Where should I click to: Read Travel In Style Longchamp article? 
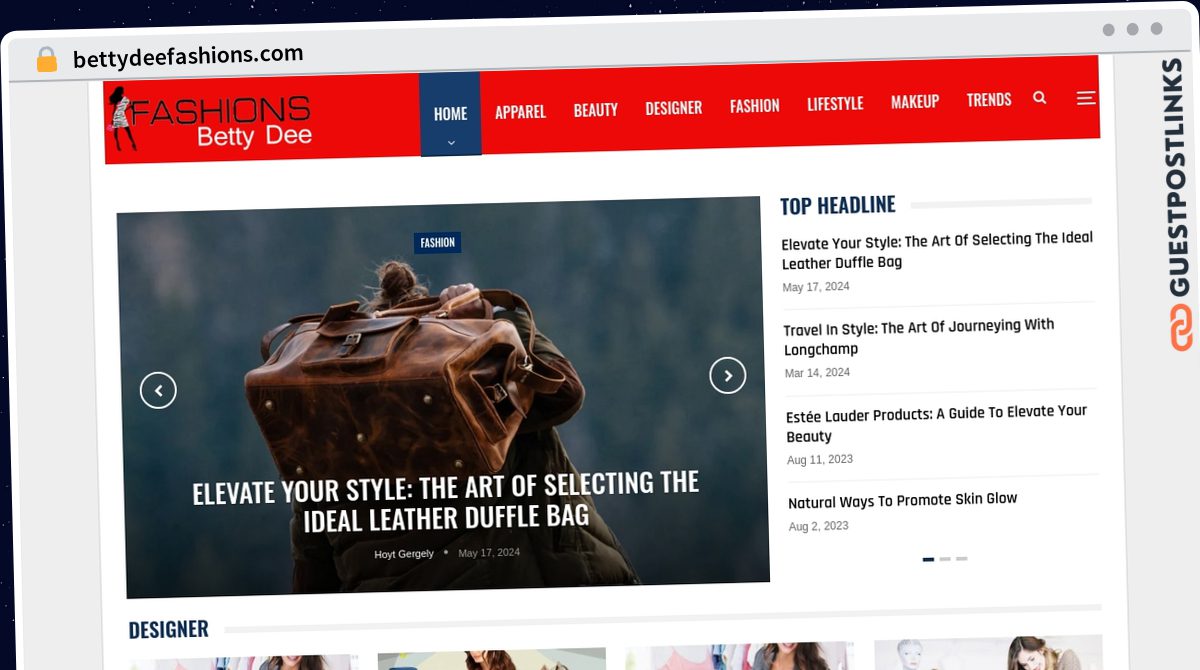point(919,337)
